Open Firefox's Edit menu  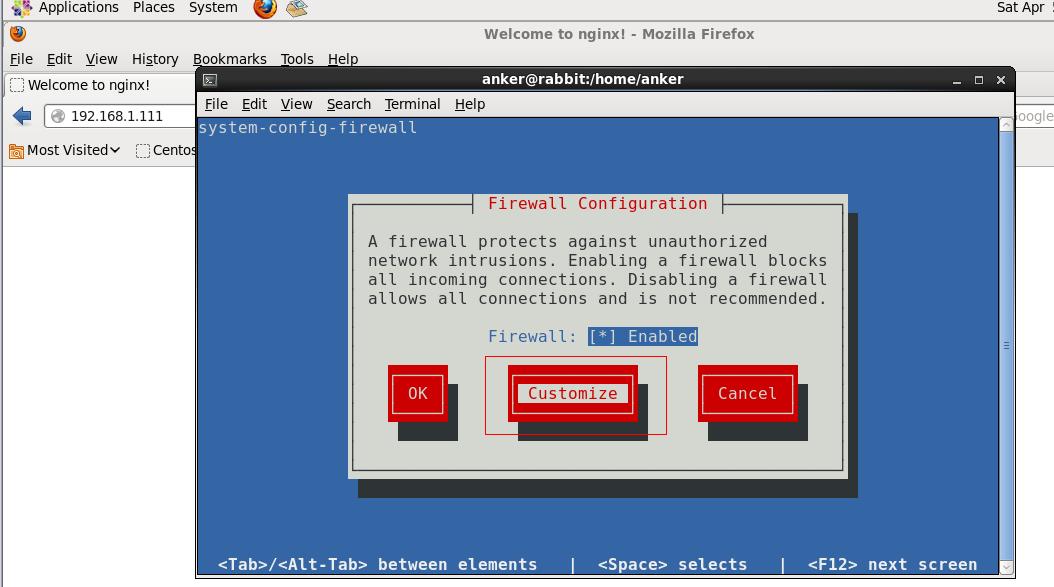pos(59,59)
